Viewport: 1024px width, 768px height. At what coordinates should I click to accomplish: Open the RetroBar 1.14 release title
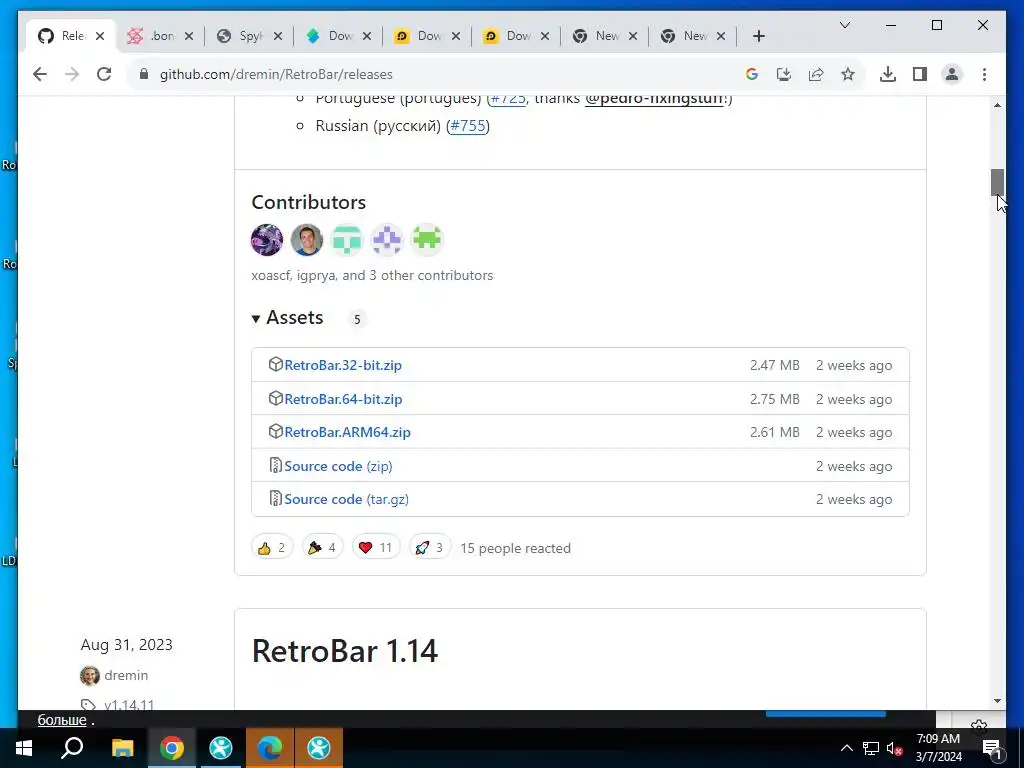[x=345, y=651]
